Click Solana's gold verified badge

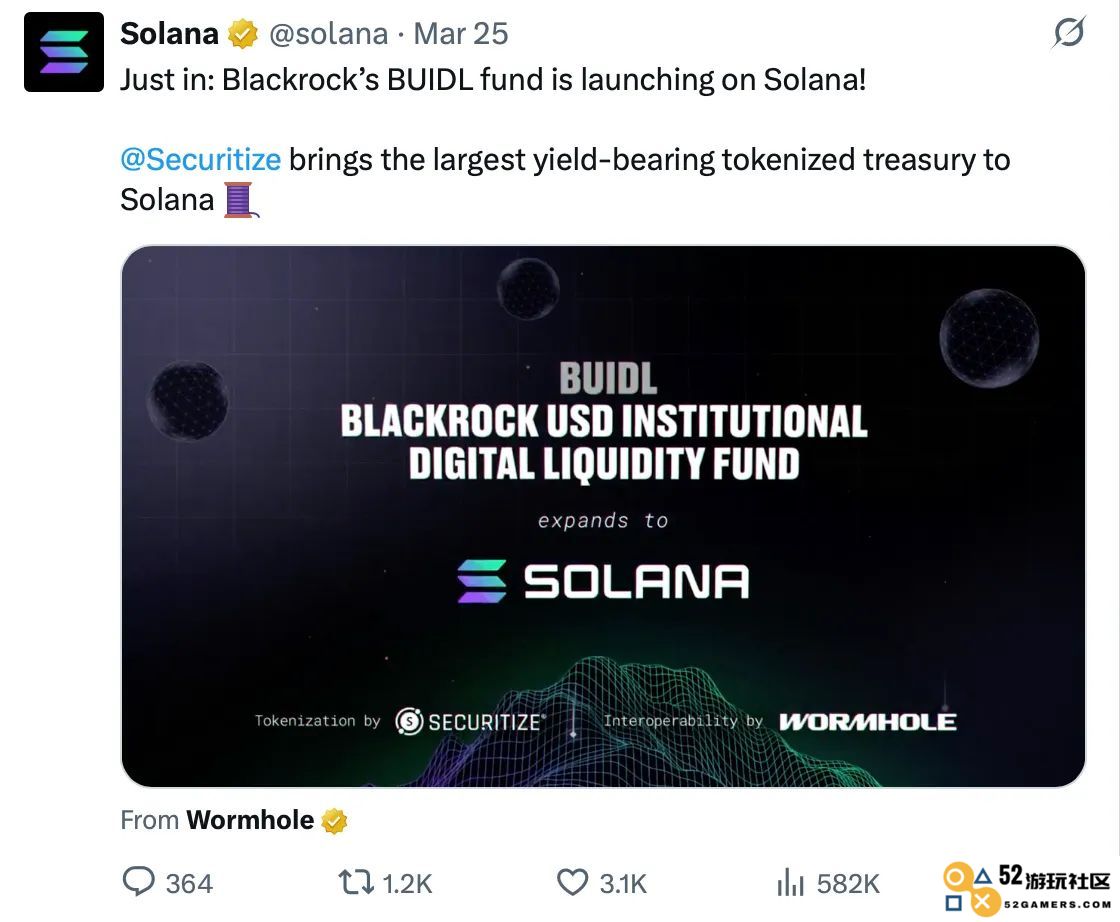coord(243,34)
